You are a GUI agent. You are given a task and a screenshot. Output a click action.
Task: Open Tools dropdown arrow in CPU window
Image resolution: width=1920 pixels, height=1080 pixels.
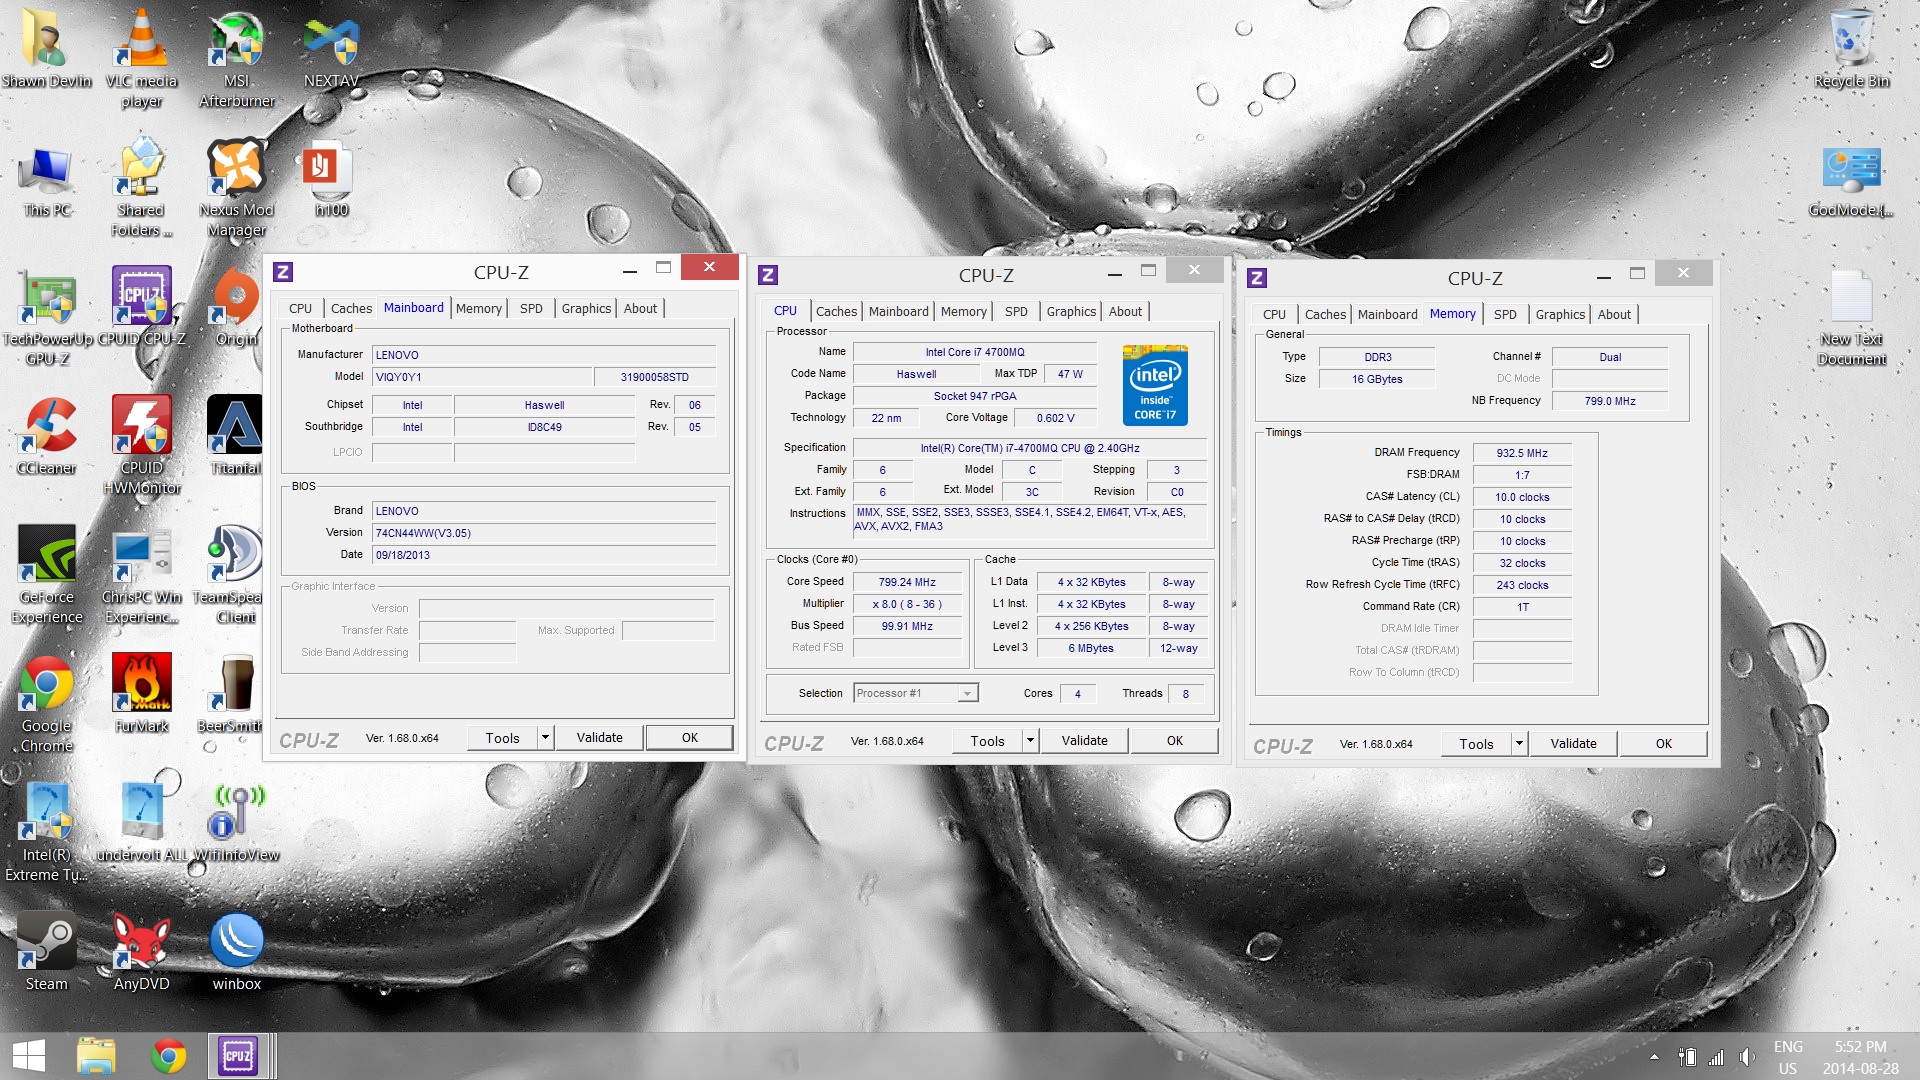pyautogui.click(x=1030, y=741)
